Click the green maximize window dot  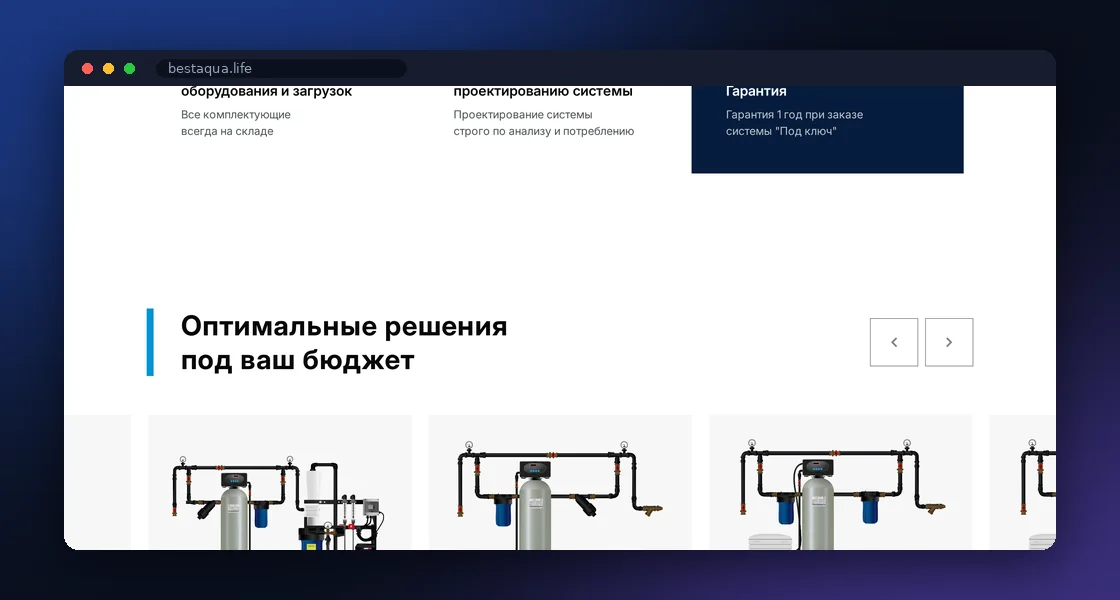pos(129,69)
